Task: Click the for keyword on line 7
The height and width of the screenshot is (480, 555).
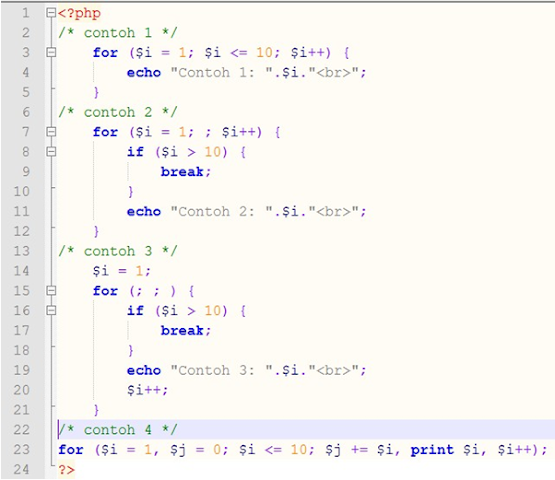Action: pyautogui.click(x=105, y=132)
